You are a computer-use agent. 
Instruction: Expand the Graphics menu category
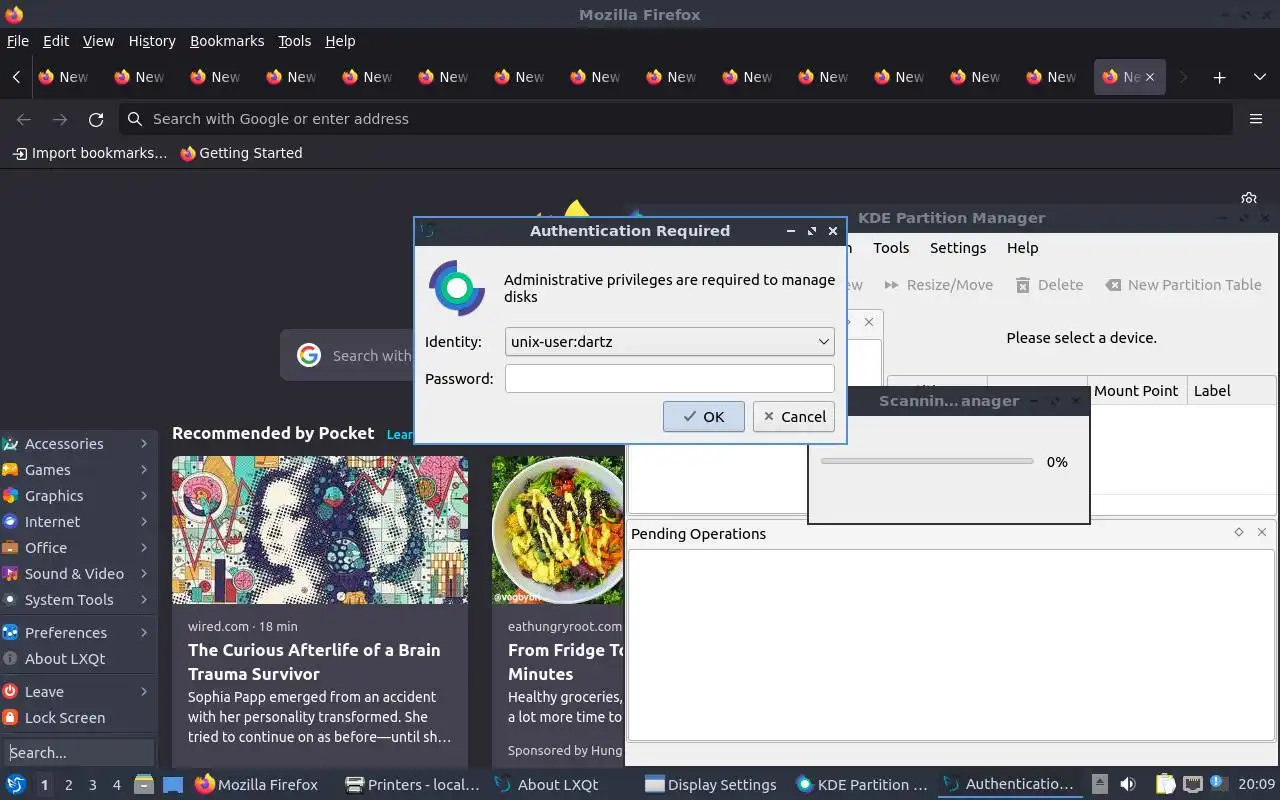click(77, 495)
